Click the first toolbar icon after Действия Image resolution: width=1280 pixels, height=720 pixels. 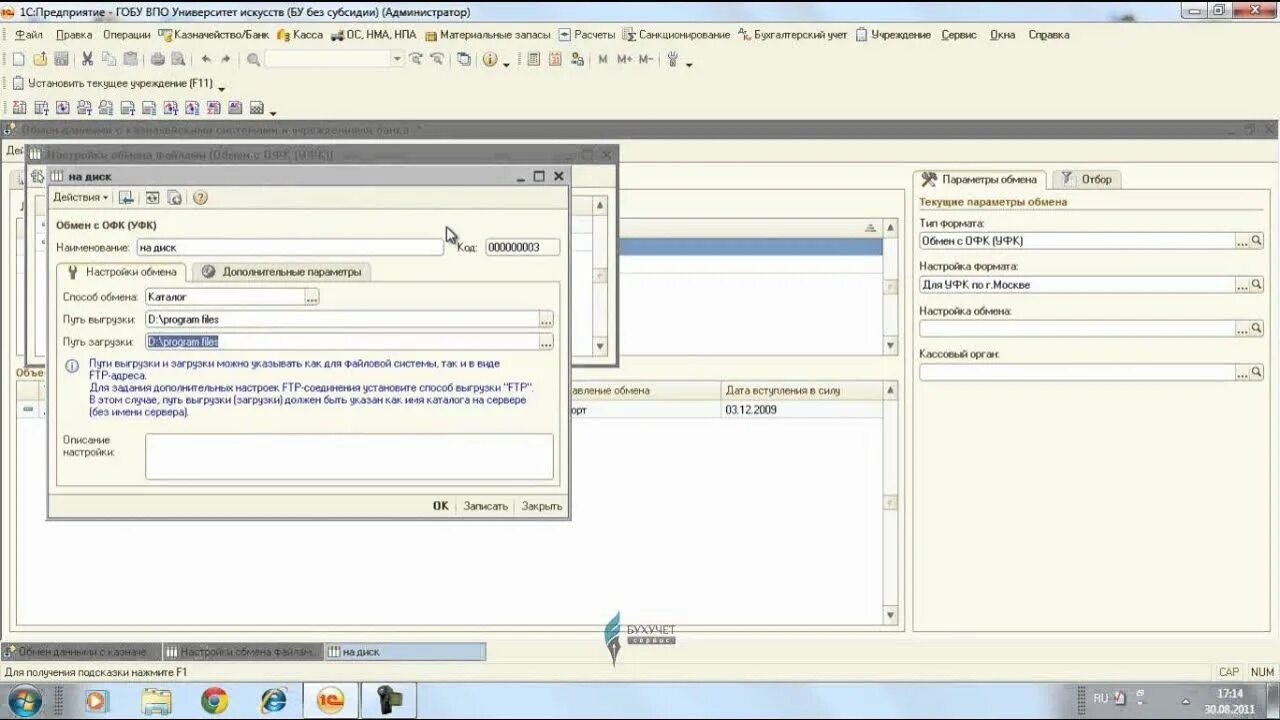tap(127, 198)
